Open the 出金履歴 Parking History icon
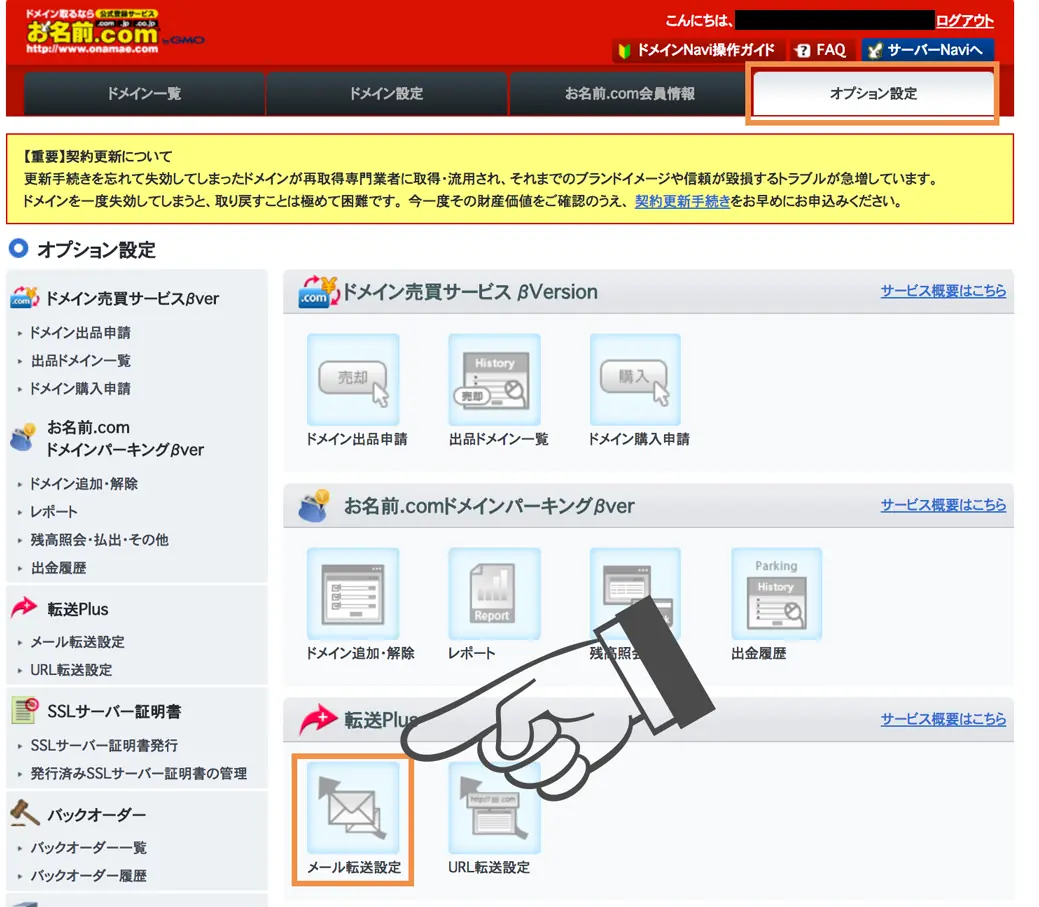 point(777,594)
